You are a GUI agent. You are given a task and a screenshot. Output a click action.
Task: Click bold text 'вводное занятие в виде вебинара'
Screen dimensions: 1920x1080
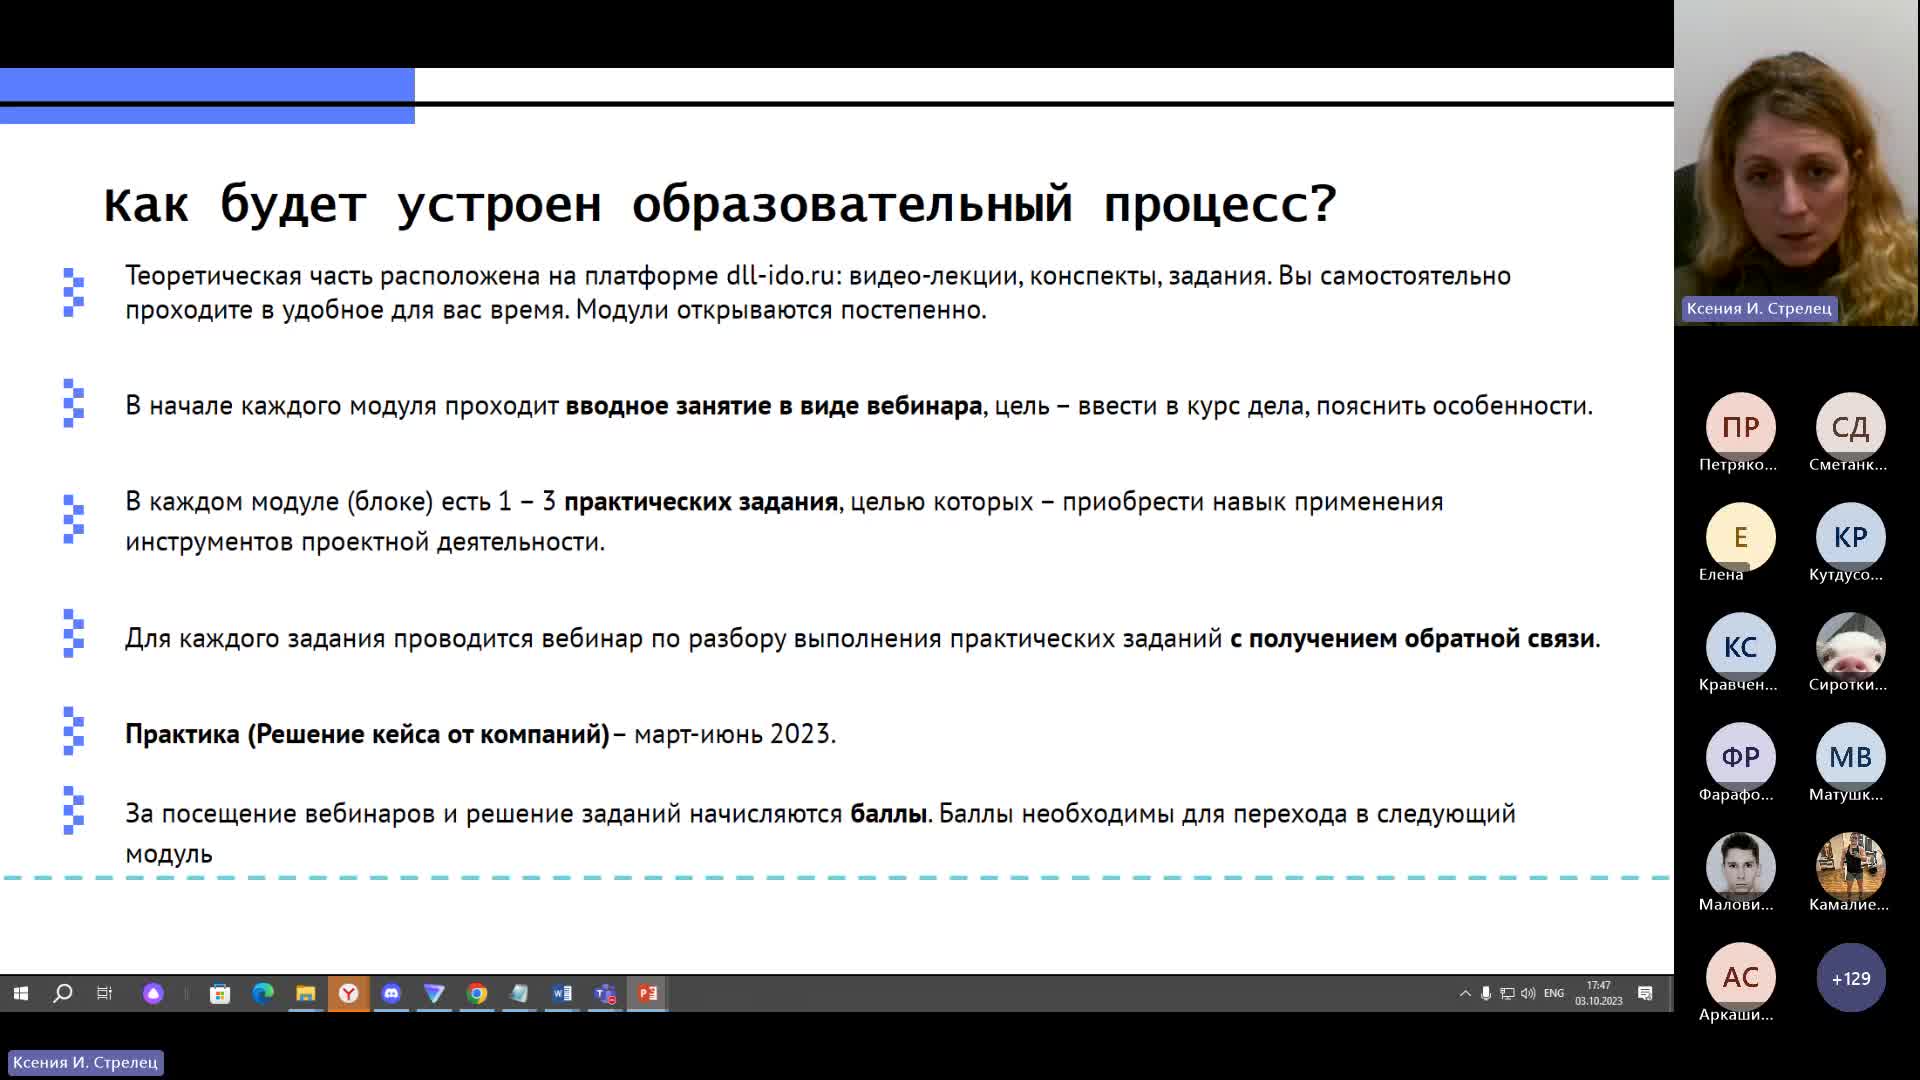coord(774,405)
